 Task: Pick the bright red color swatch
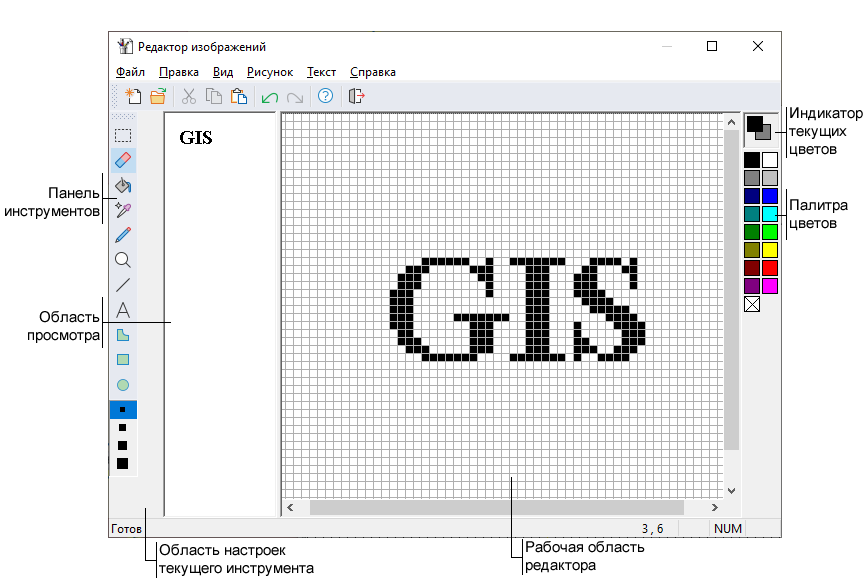770,268
